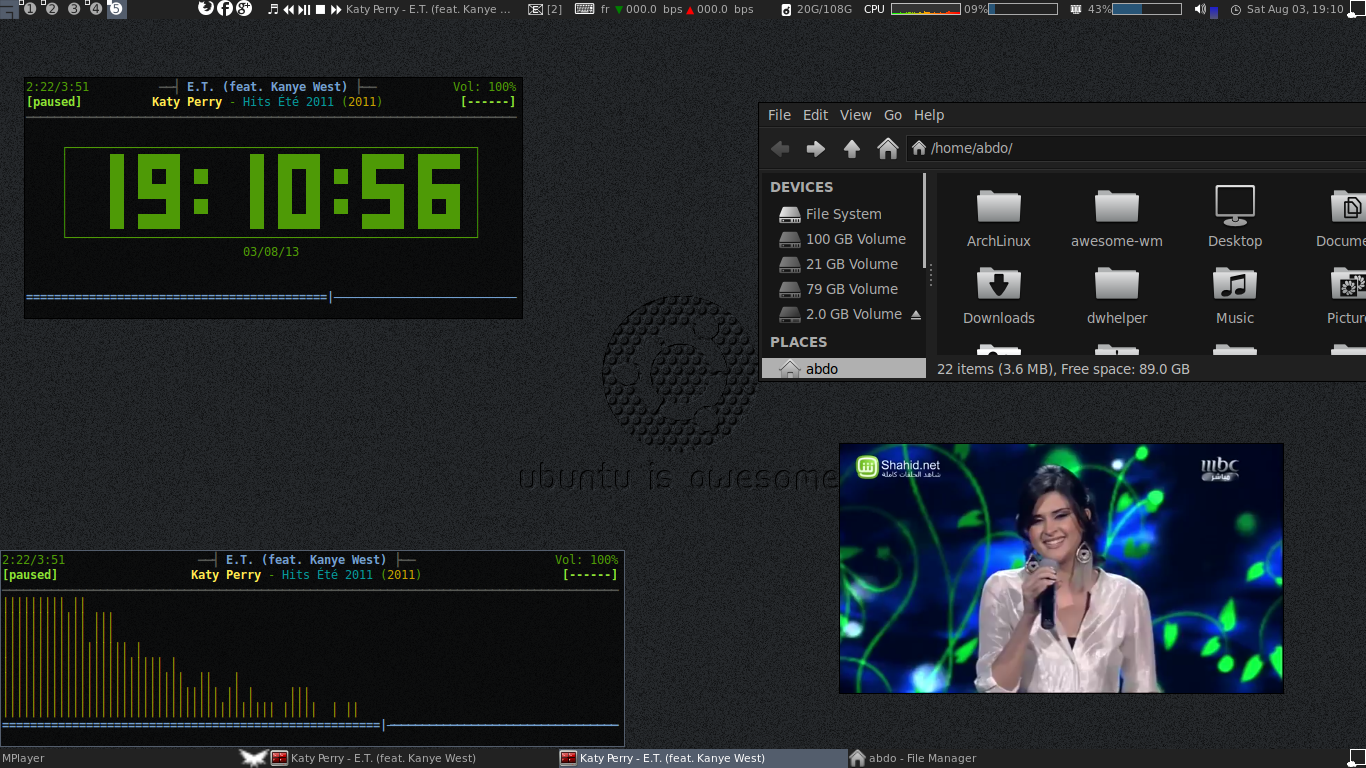Open the Google+ shortcut icon
This screenshot has height=768, width=1366.
coord(244,8)
